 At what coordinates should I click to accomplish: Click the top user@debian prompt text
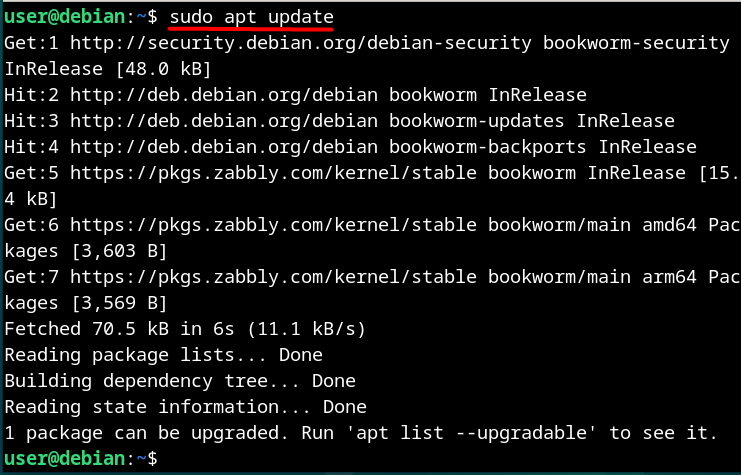tap(64, 17)
